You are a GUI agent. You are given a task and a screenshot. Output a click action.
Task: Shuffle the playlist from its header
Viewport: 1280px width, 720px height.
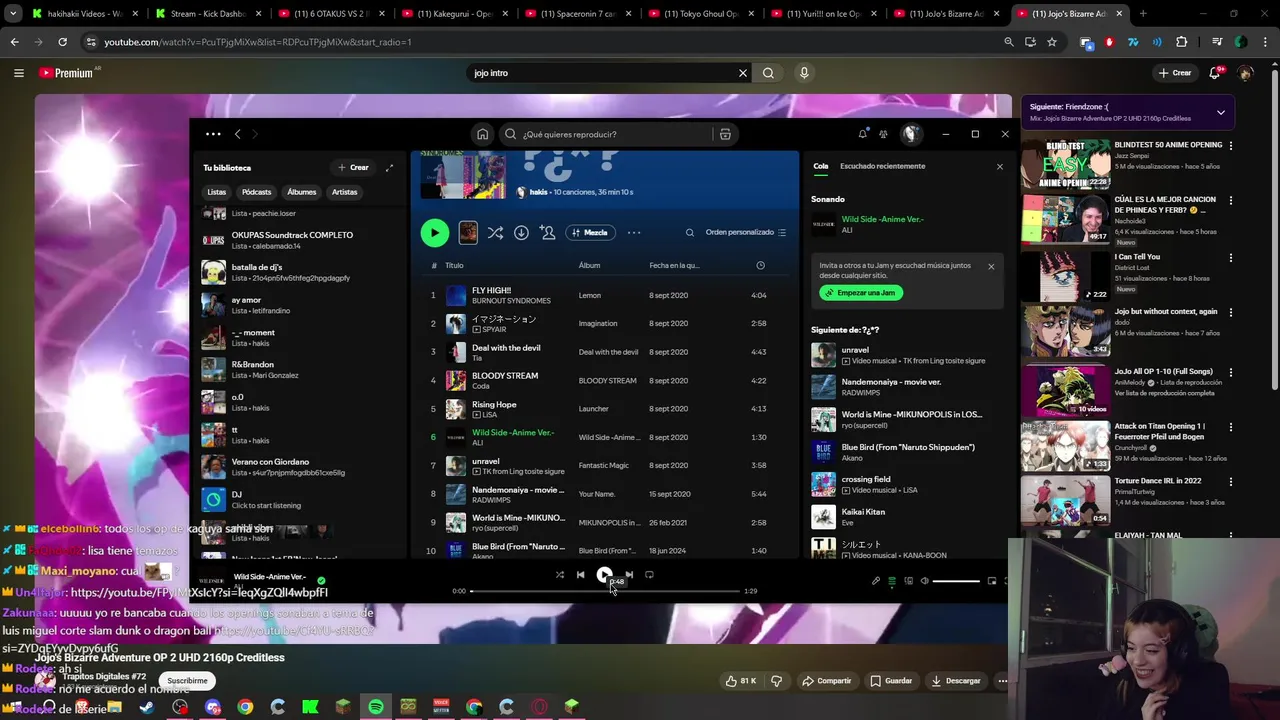495,232
